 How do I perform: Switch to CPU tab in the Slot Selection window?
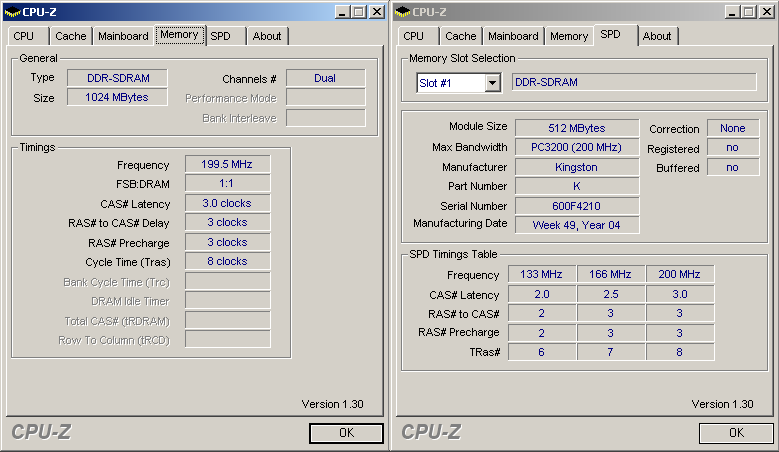[414, 36]
